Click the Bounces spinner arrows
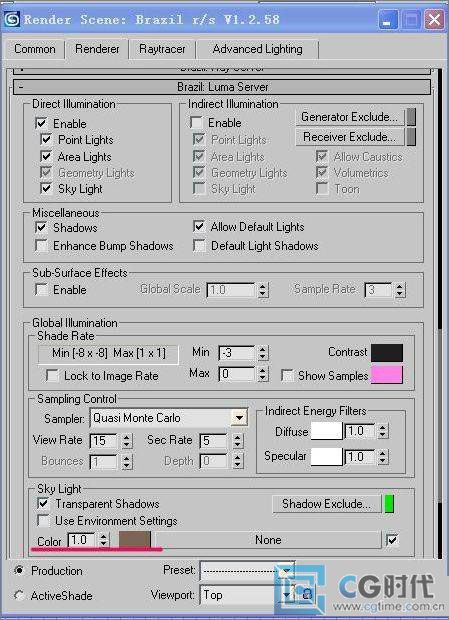The width and height of the screenshot is (449, 620). tap(126, 461)
